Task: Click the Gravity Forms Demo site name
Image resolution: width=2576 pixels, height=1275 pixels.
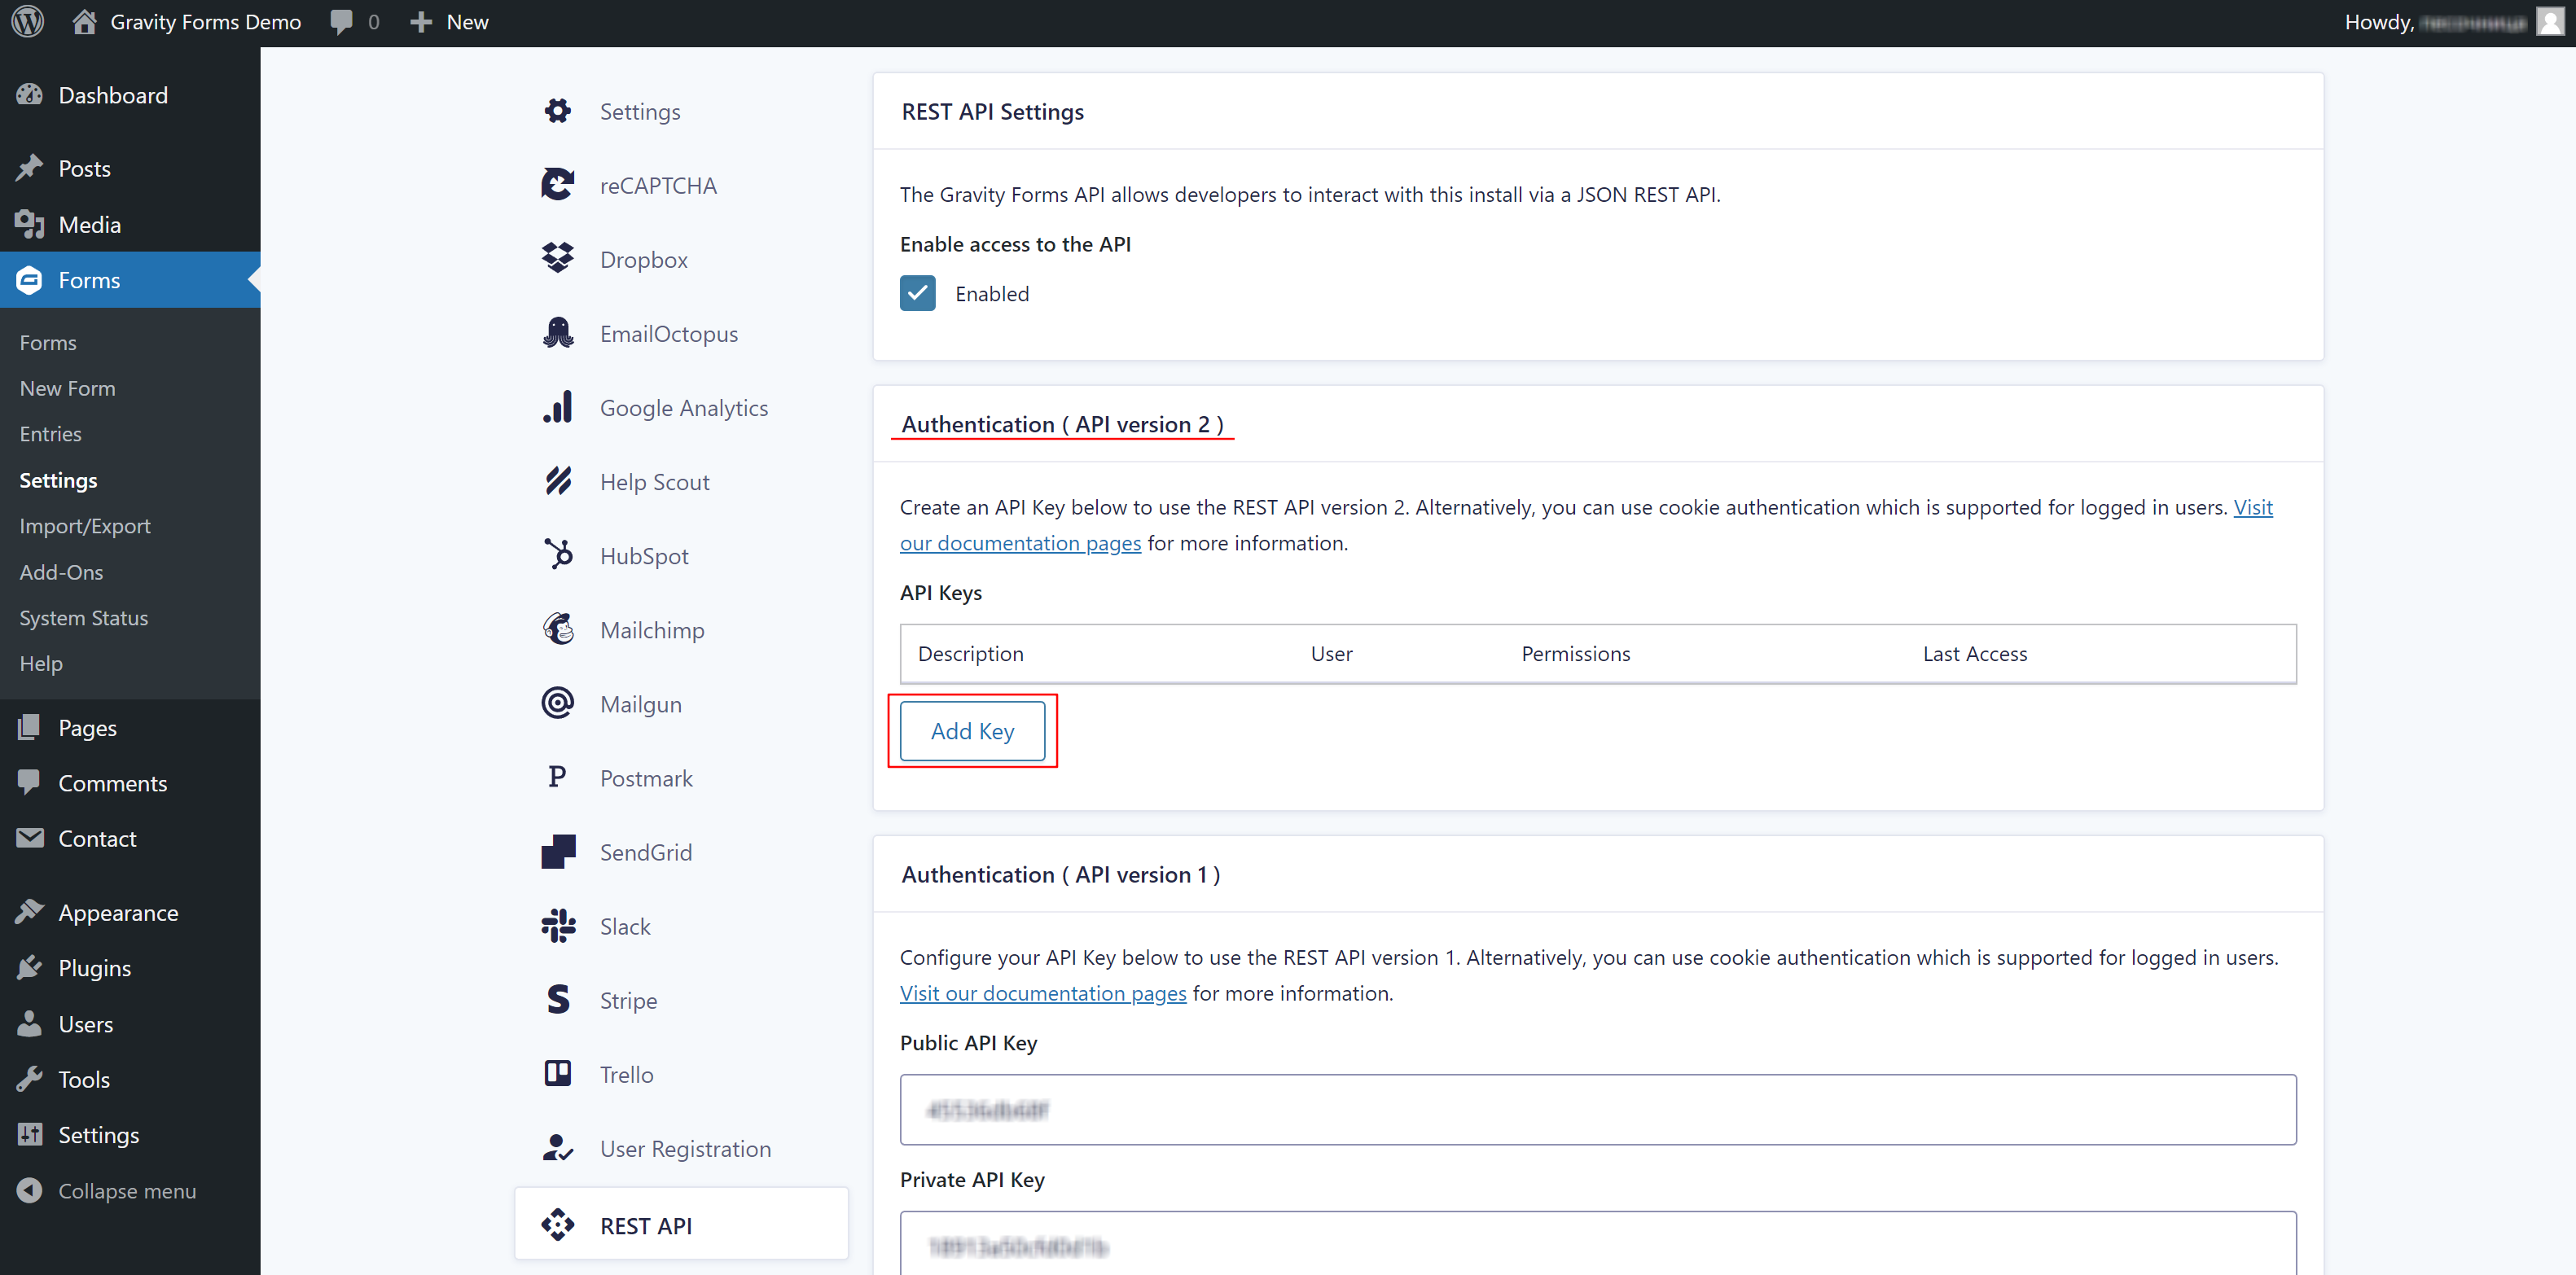Action: (x=205, y=22)
